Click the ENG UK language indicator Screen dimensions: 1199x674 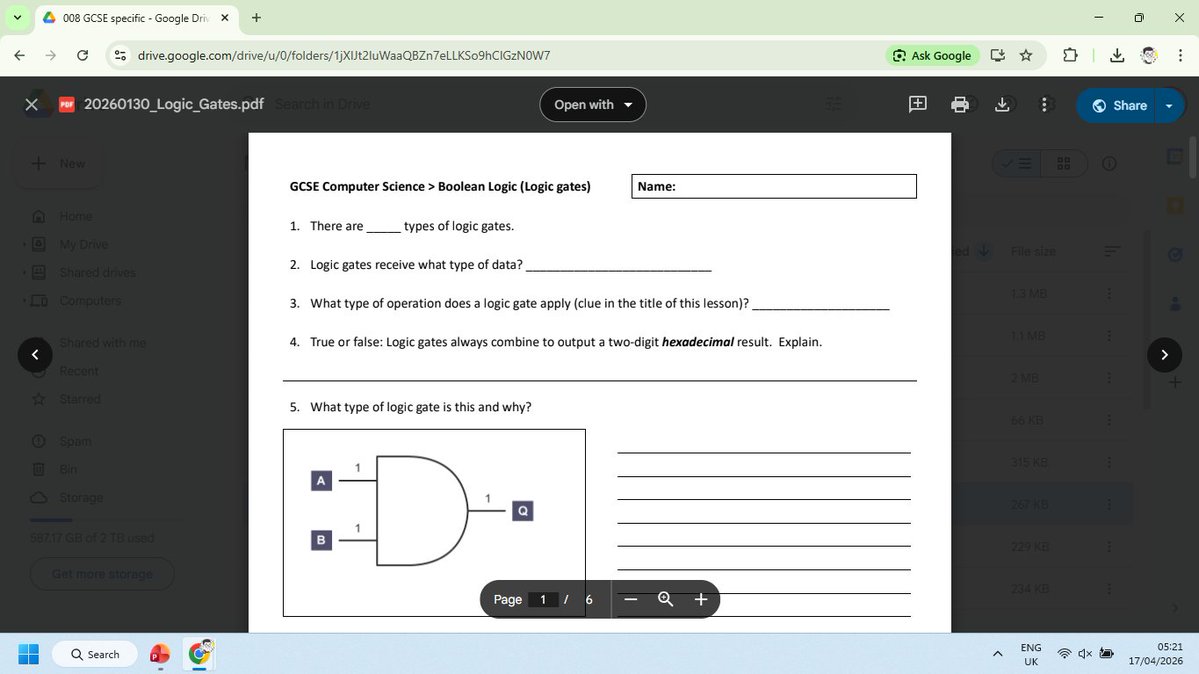(1031, 654)
